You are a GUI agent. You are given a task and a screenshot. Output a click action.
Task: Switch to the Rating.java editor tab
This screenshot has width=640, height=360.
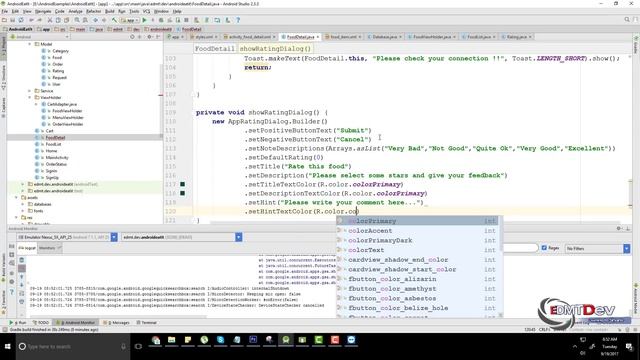[516, 37]
